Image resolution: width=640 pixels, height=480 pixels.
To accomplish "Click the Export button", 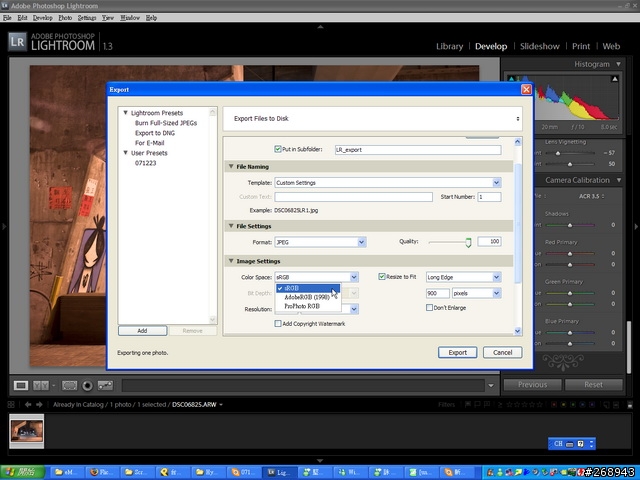I will [458, 353].
